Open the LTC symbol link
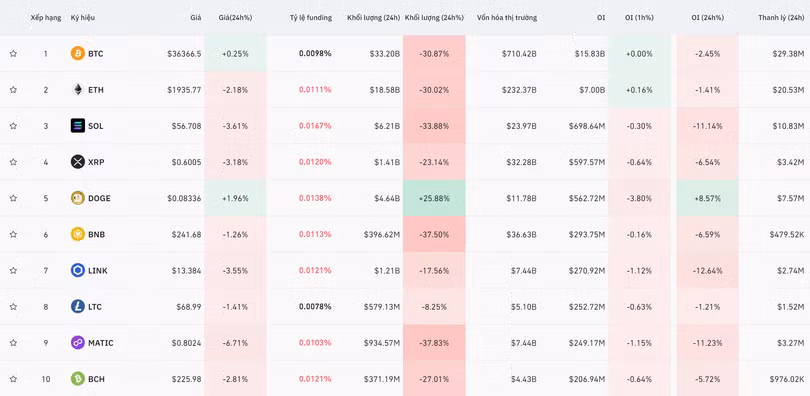The width and height of the screenshot is (810, 396). 95,307
